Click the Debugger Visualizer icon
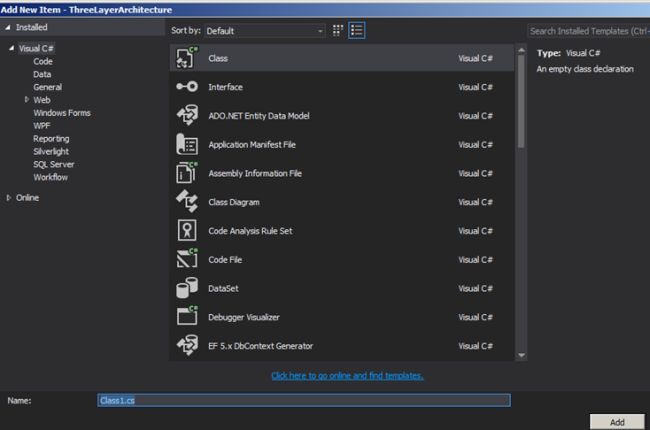 [187, 316]
